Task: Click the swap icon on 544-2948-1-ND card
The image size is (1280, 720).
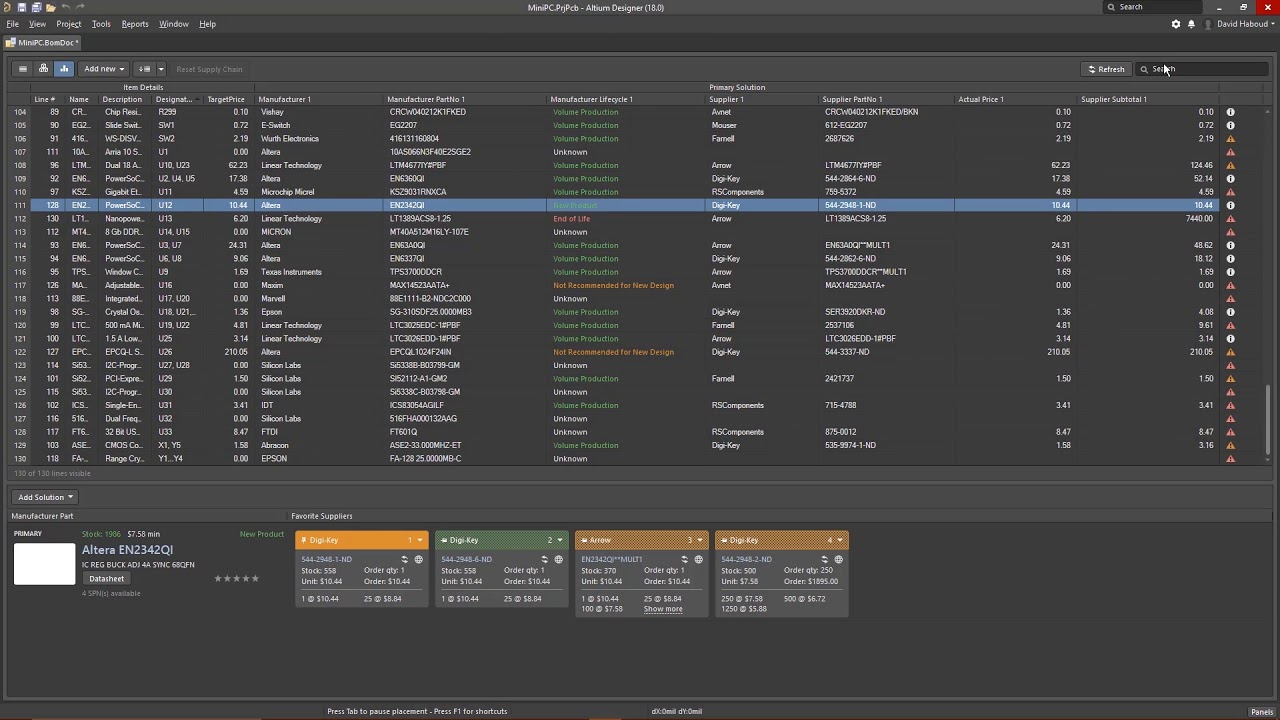Action: [x=405, y=560]
